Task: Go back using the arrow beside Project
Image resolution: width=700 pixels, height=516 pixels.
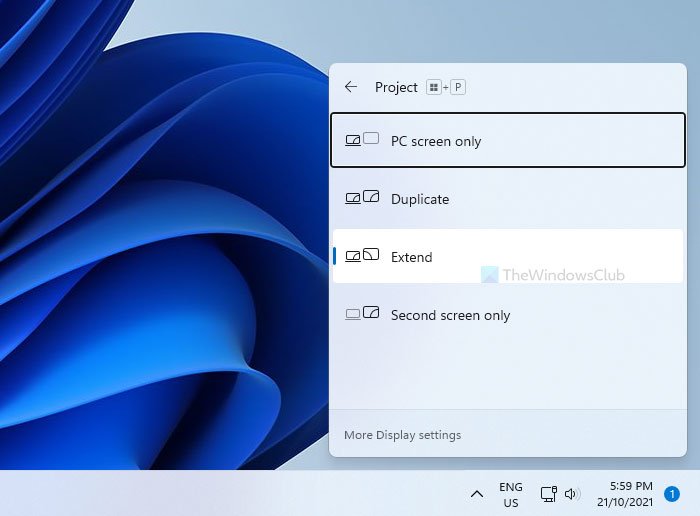Action: pos(351,87)
